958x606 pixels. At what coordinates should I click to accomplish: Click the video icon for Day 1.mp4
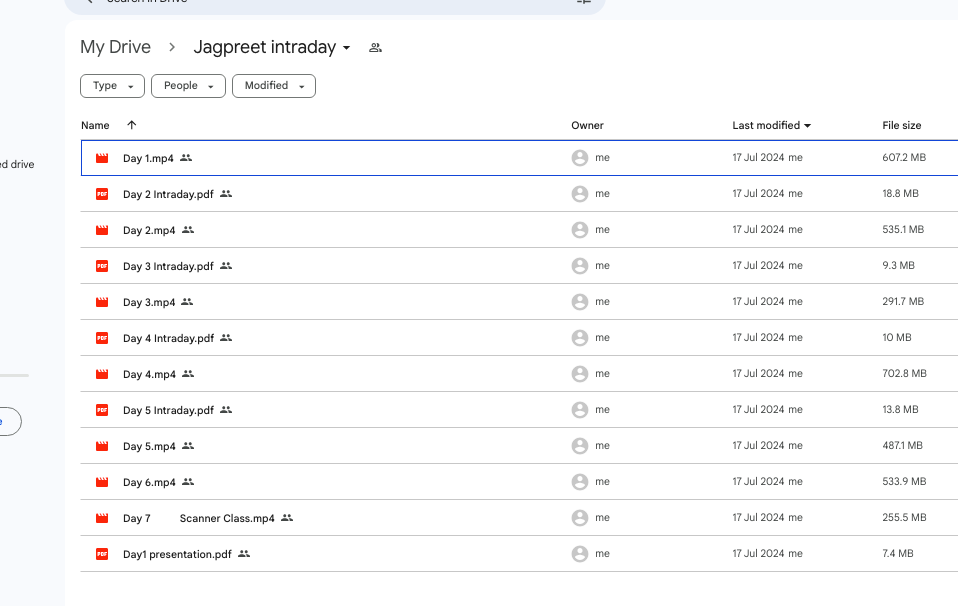102,158
